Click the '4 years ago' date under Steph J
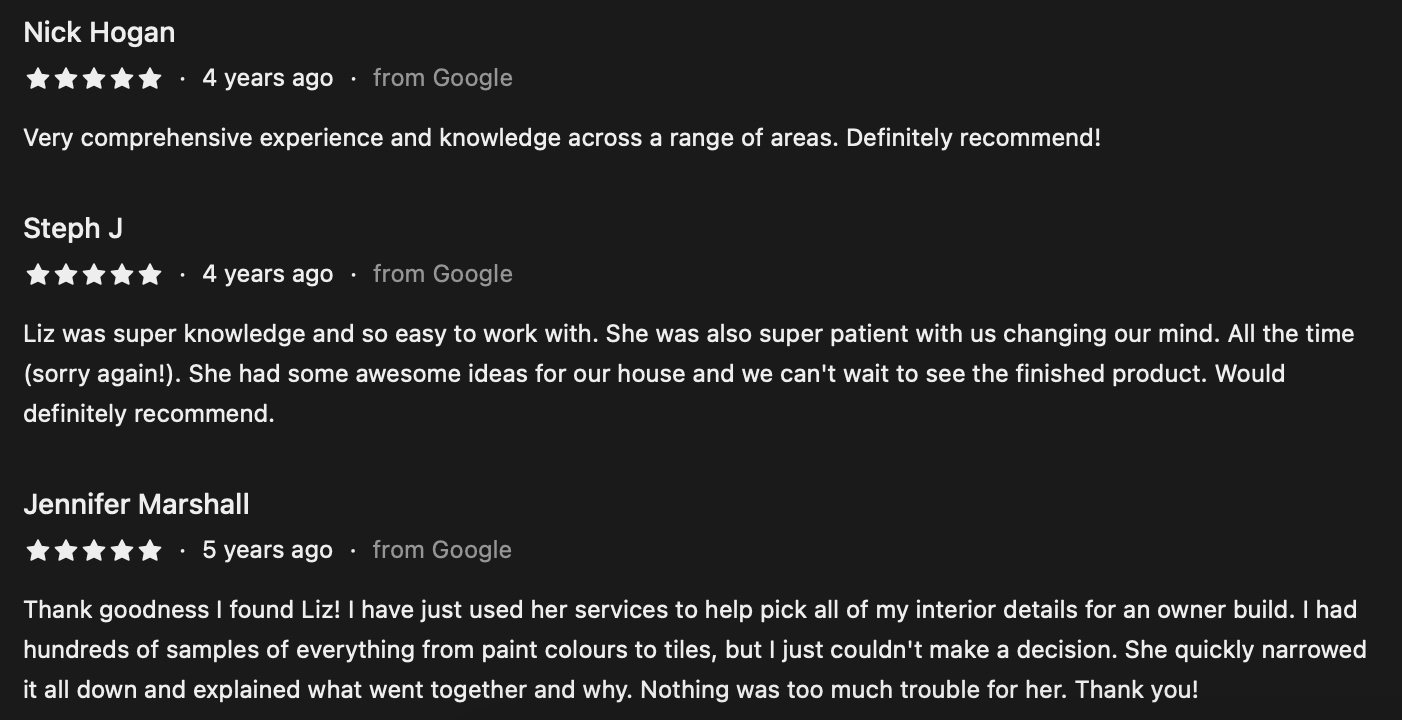 [268, 274]
